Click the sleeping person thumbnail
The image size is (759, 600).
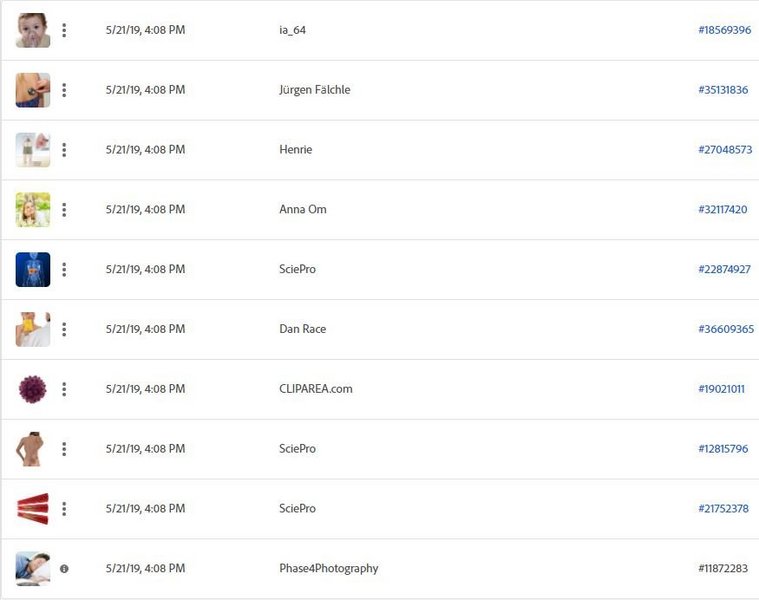33,569
